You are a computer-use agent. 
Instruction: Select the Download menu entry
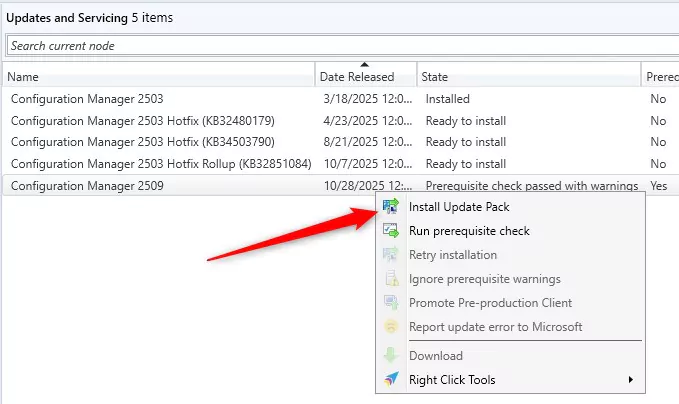coord(511,356)
